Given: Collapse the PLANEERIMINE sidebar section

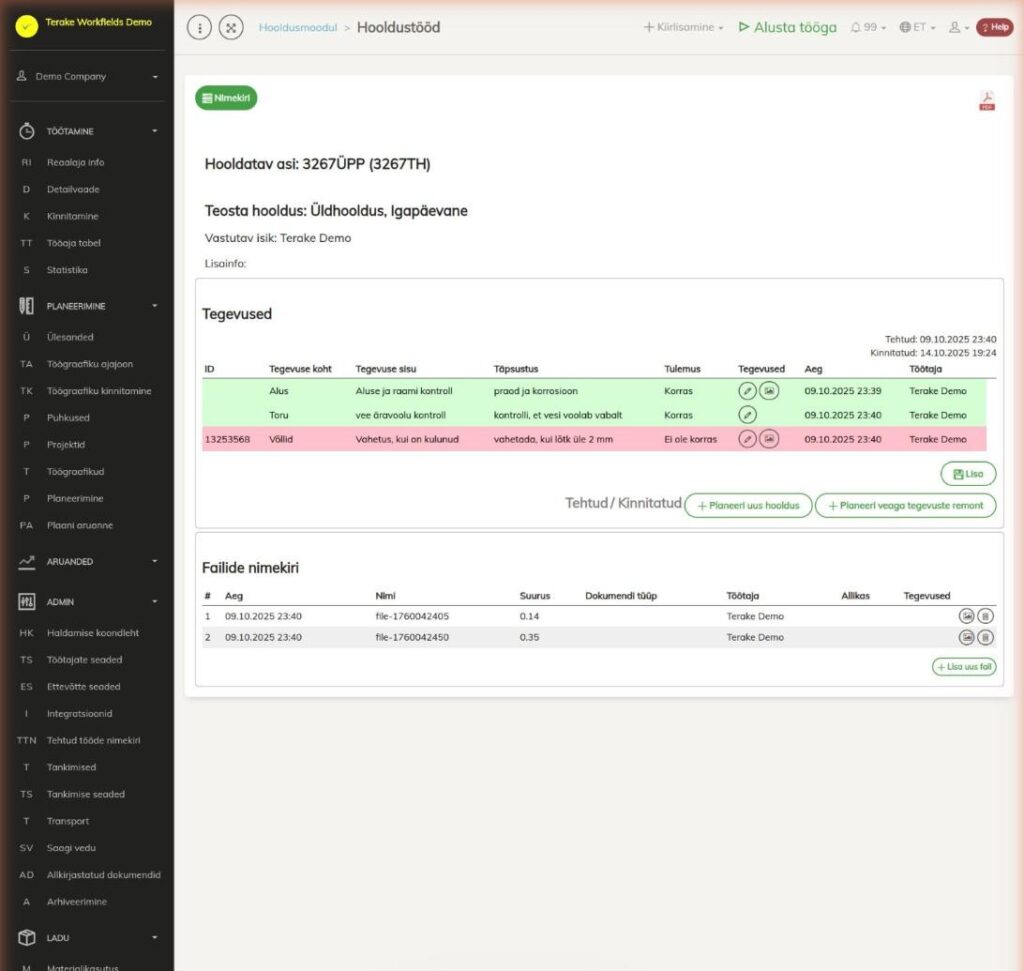Looking at the screenshot, I should coord(87,306).
